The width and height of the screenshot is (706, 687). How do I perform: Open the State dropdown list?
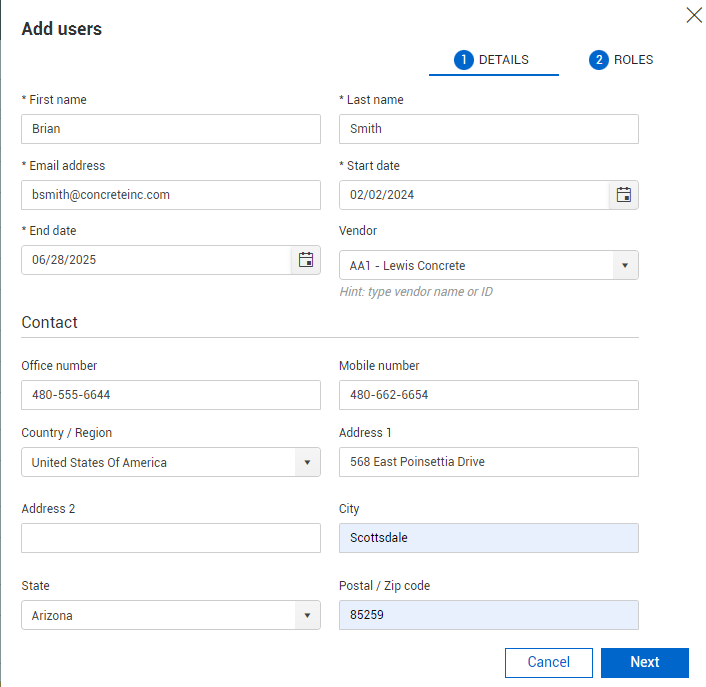(x=306, y=615)
